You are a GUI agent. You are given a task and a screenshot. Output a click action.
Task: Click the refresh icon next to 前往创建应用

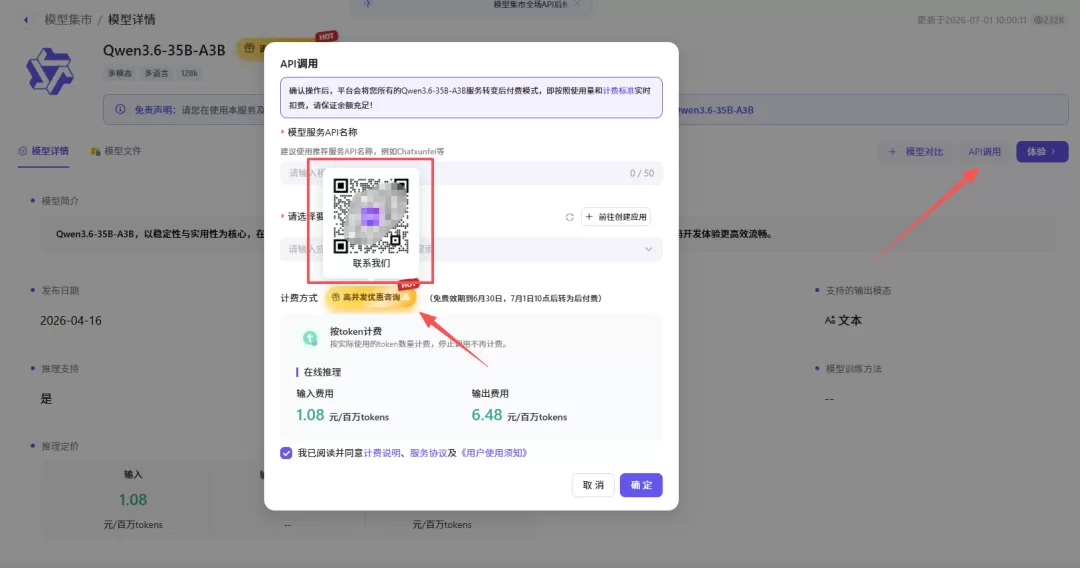(x=570, y=217)
